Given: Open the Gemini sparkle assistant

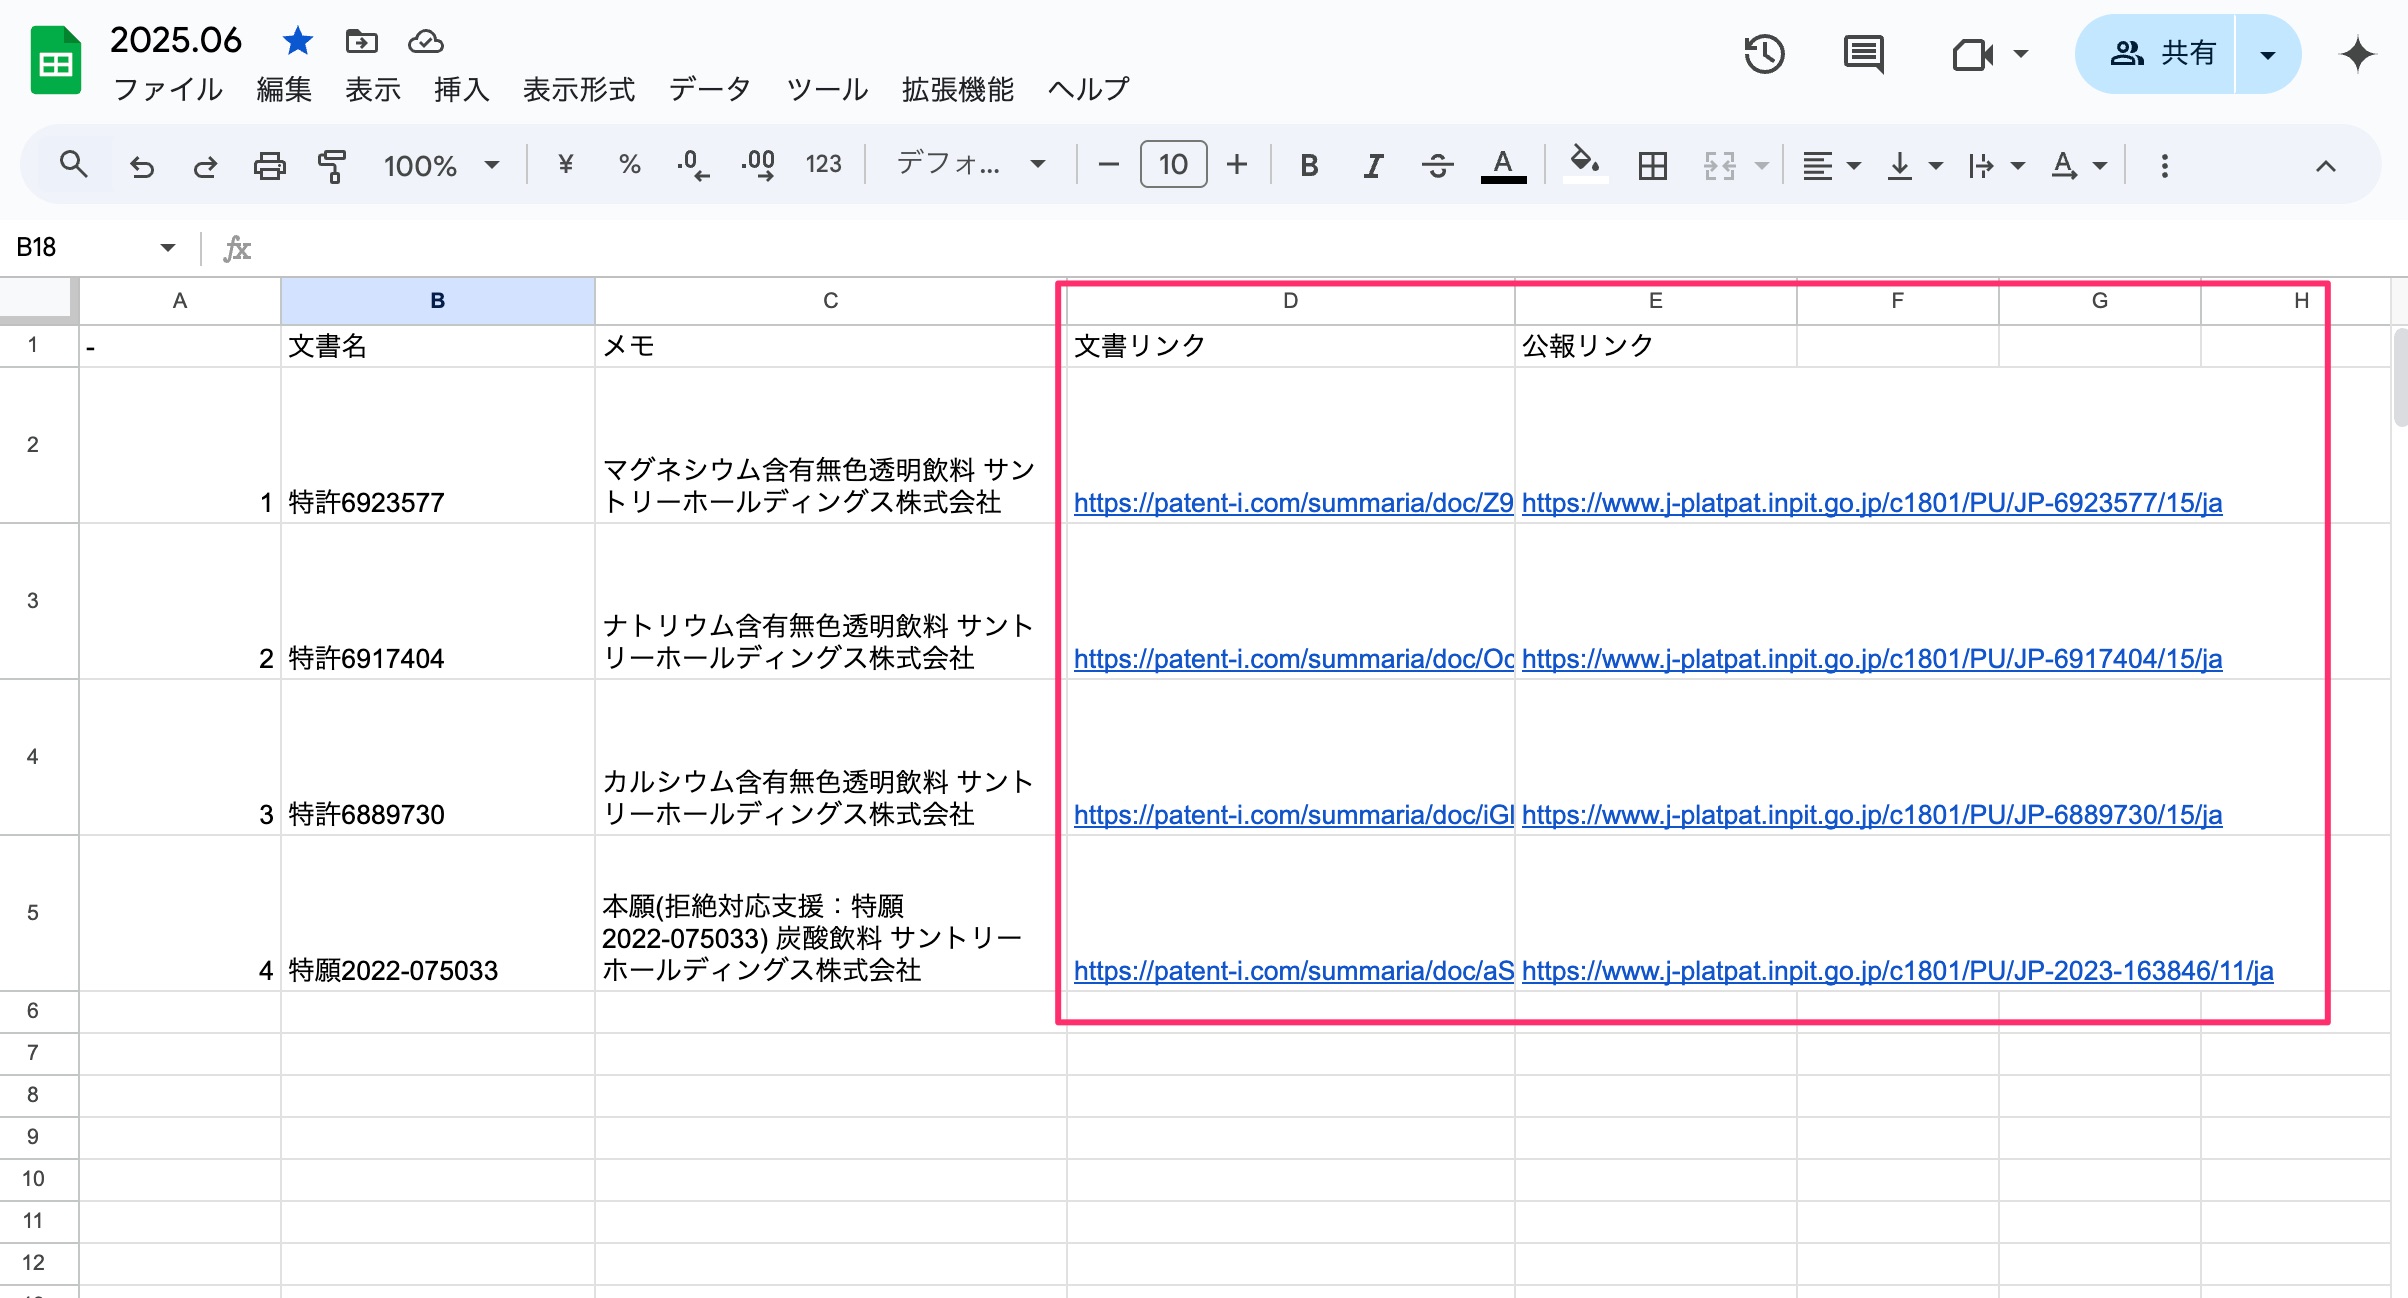Looking at the screenshot, I should pos(2357,54).
